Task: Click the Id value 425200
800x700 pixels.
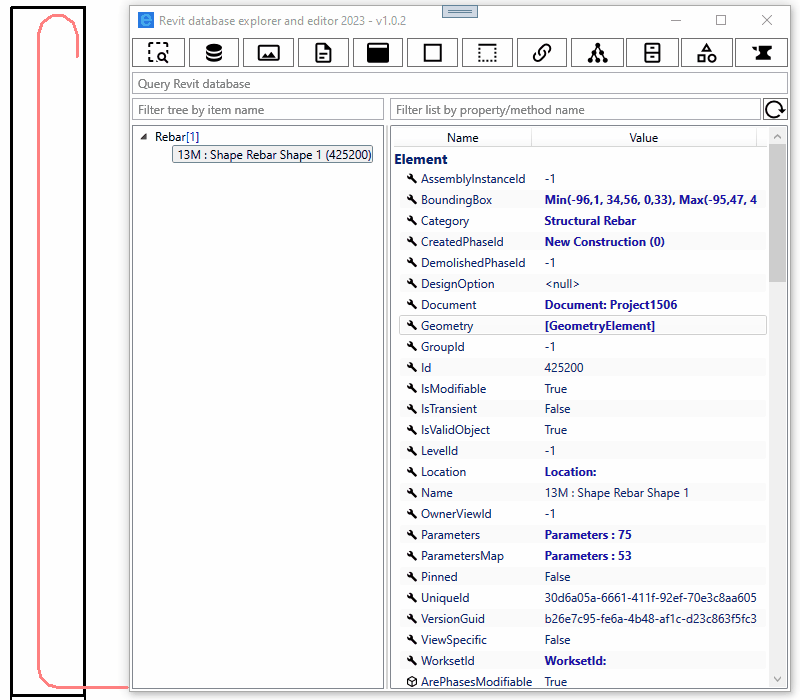Action: [x=564, y=368]
